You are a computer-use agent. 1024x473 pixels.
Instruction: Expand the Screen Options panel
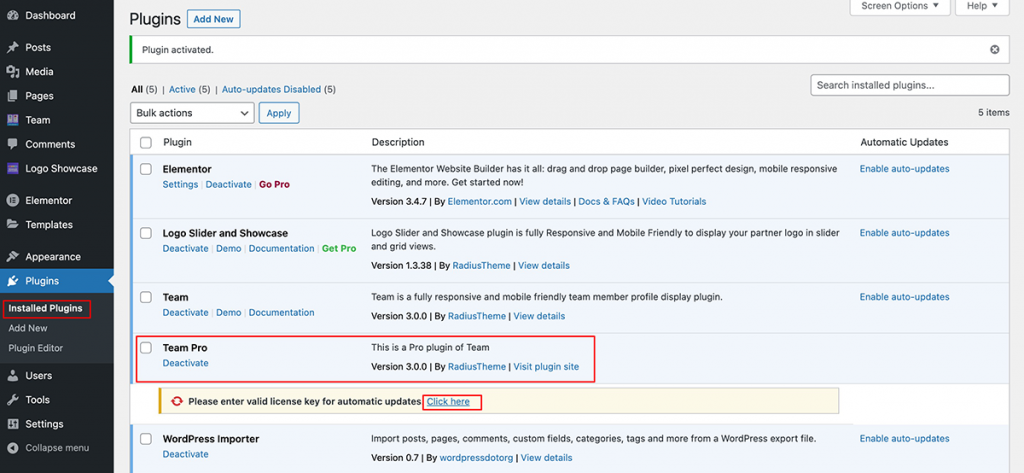pos(899,6)
